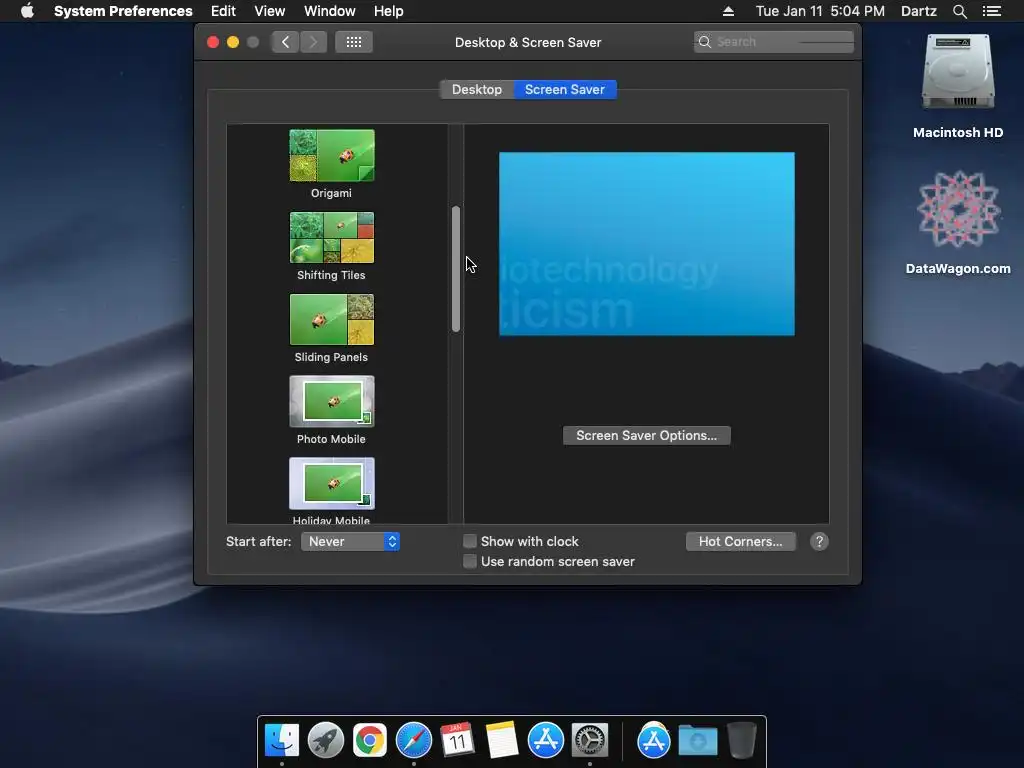Open Google Chrome from the Dock
Image resolution: width=1024 pixels, height=768 pixels.
click(370, 740)
